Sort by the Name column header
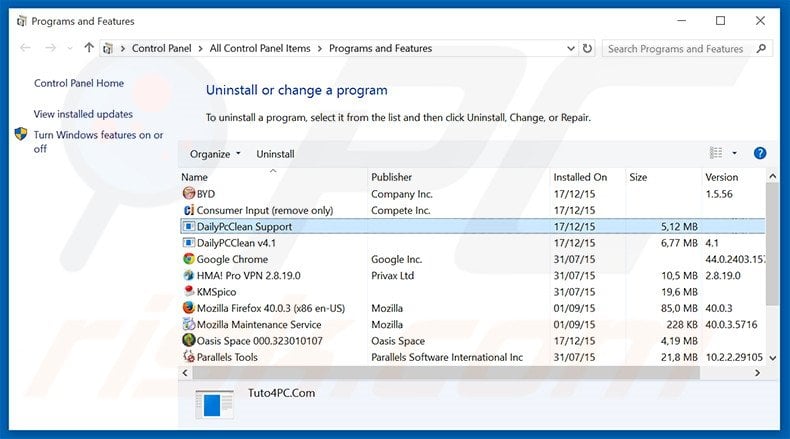 coord(274,177)
